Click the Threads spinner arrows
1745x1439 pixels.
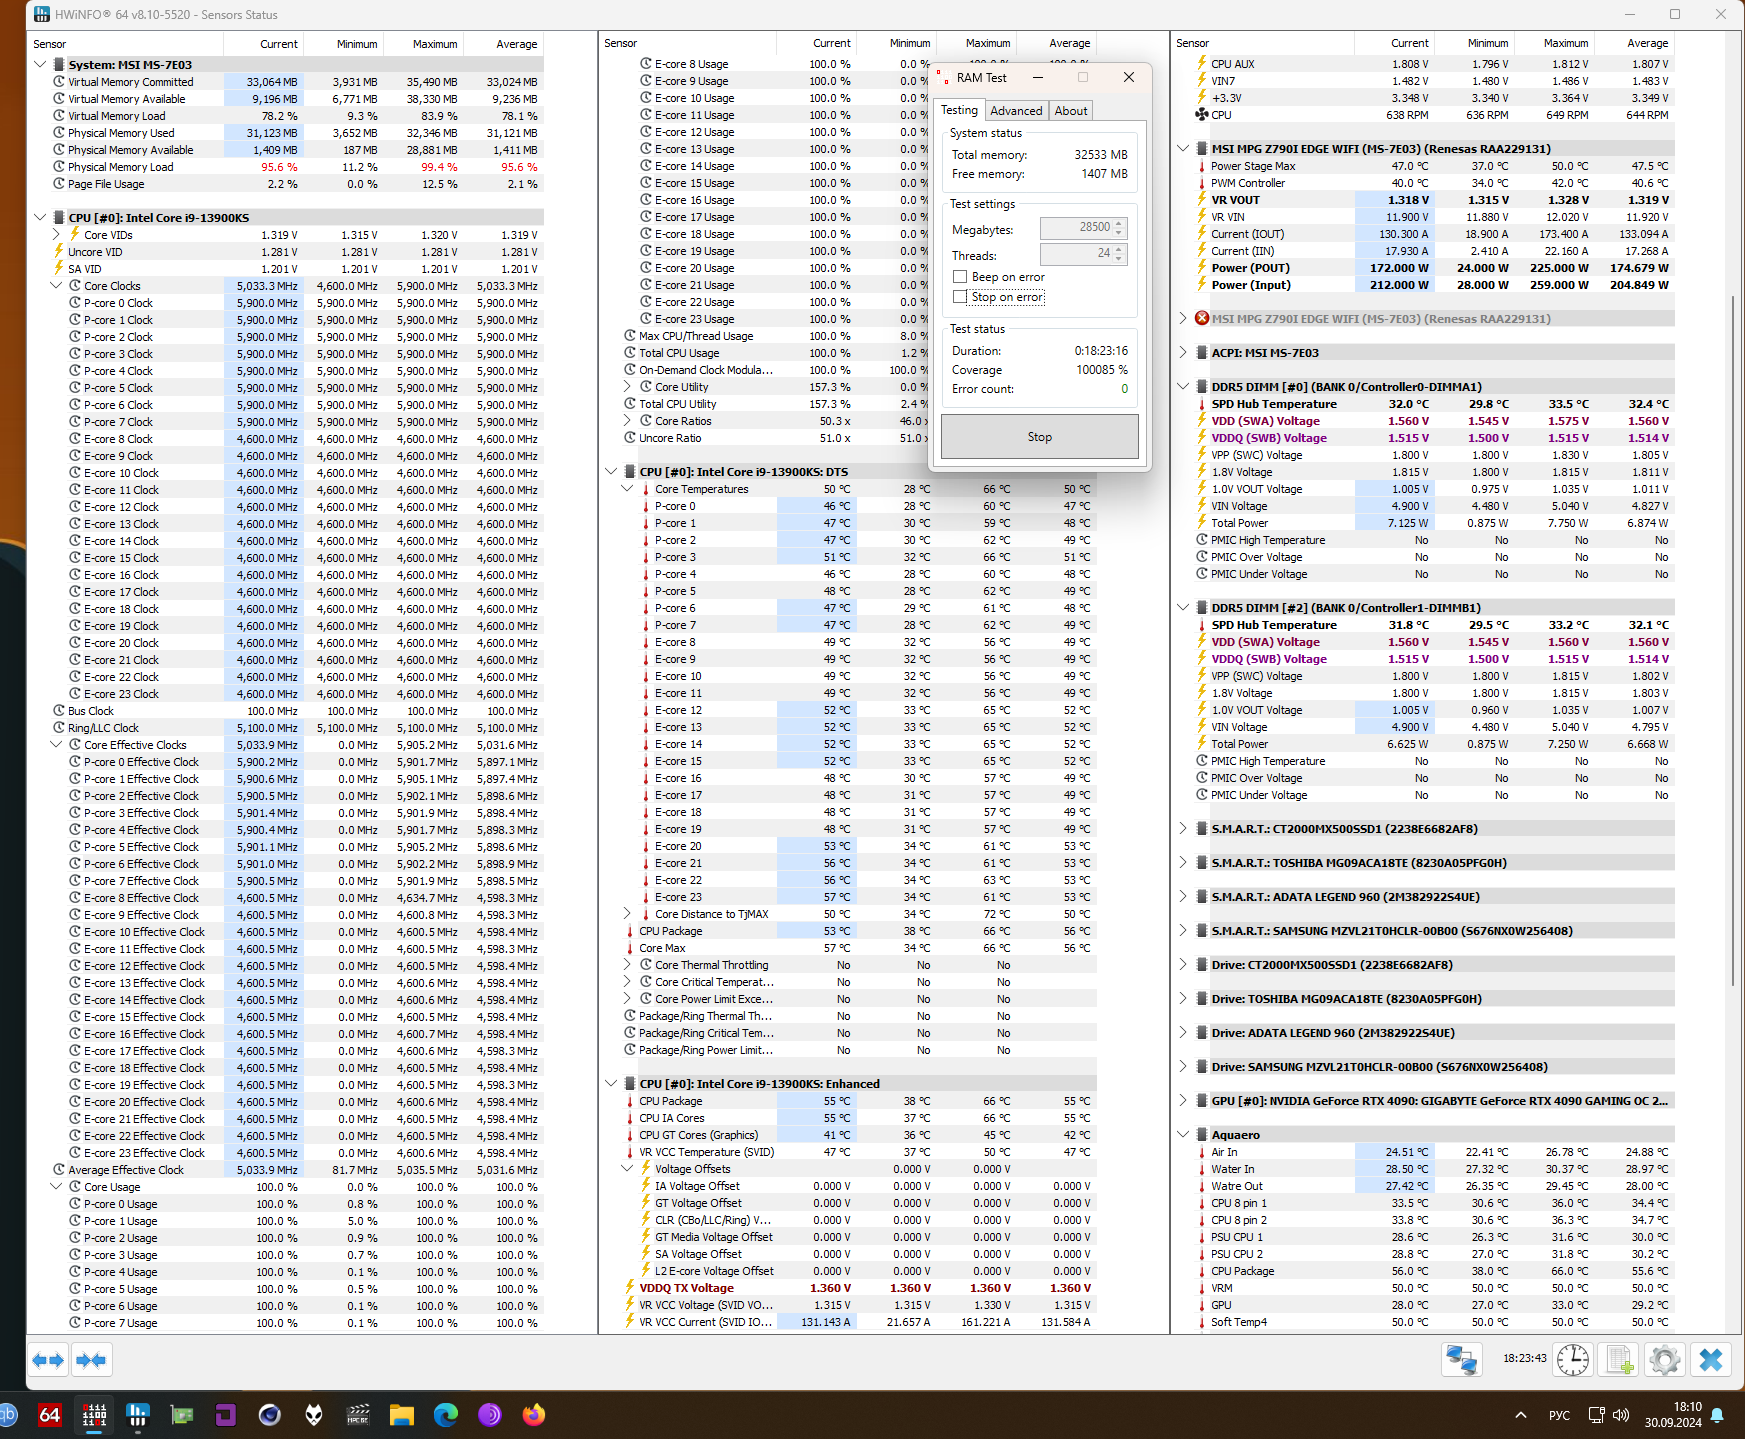click(x=1120, y=254)
